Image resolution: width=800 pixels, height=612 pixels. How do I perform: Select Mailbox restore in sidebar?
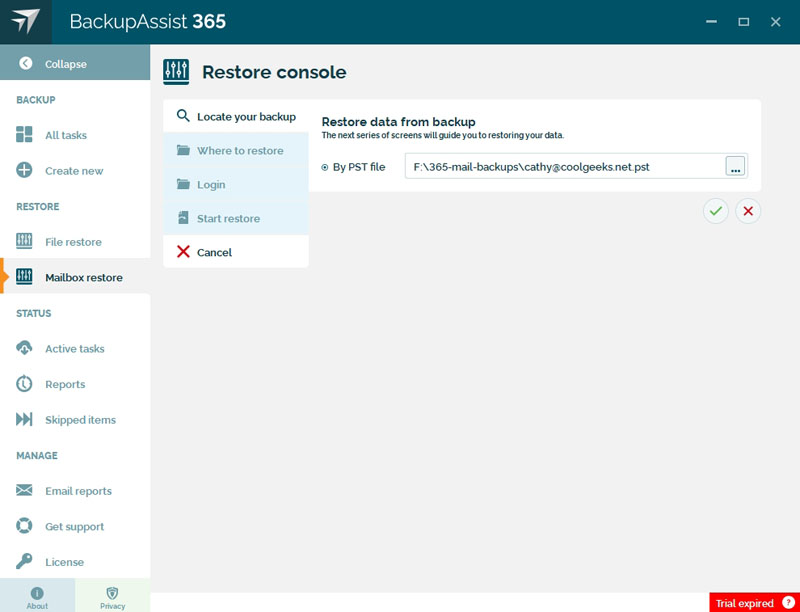(75, 277)
